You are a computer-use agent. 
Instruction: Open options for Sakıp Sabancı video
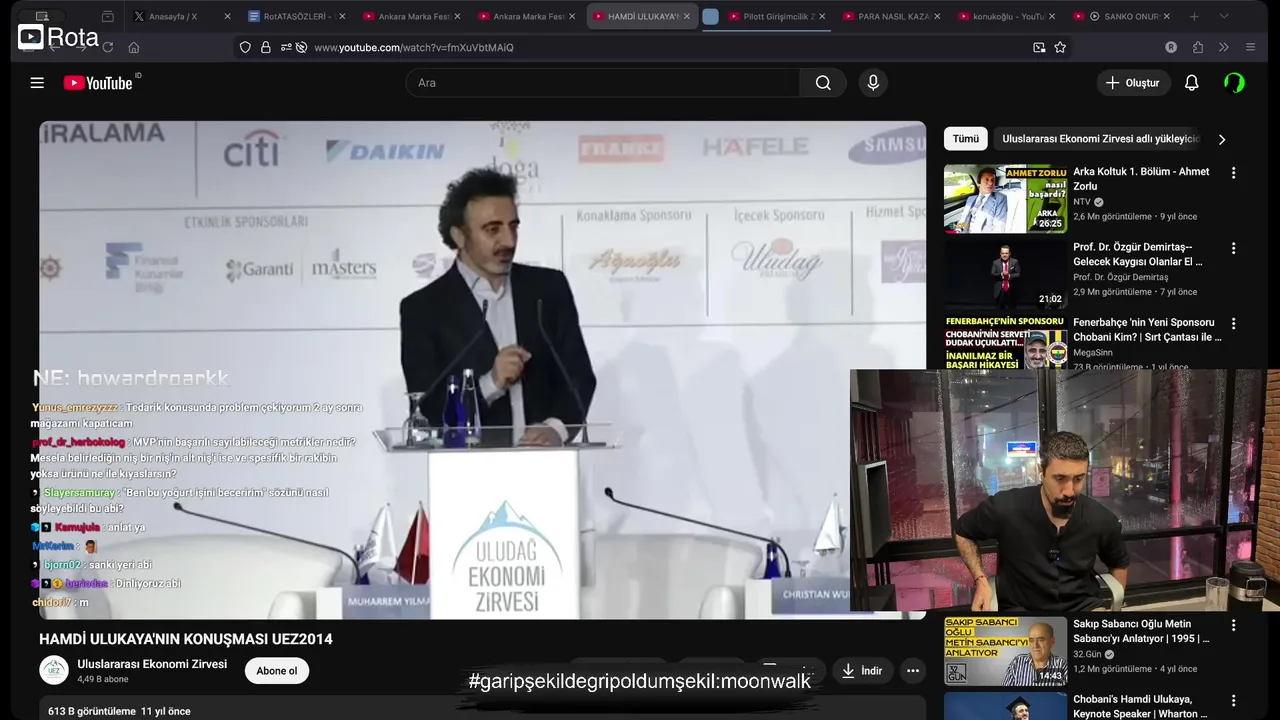[x=1233, y=625]
